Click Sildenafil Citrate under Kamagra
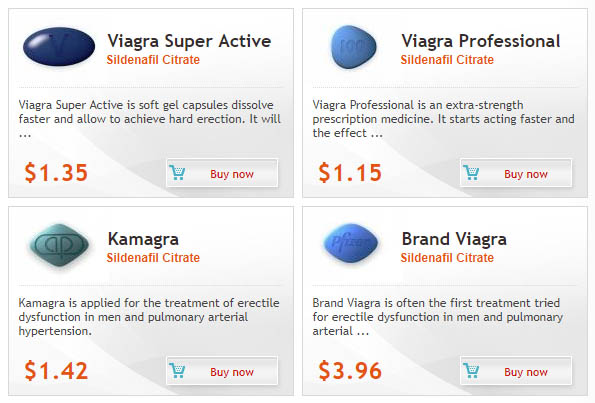 tap(153, 258)
